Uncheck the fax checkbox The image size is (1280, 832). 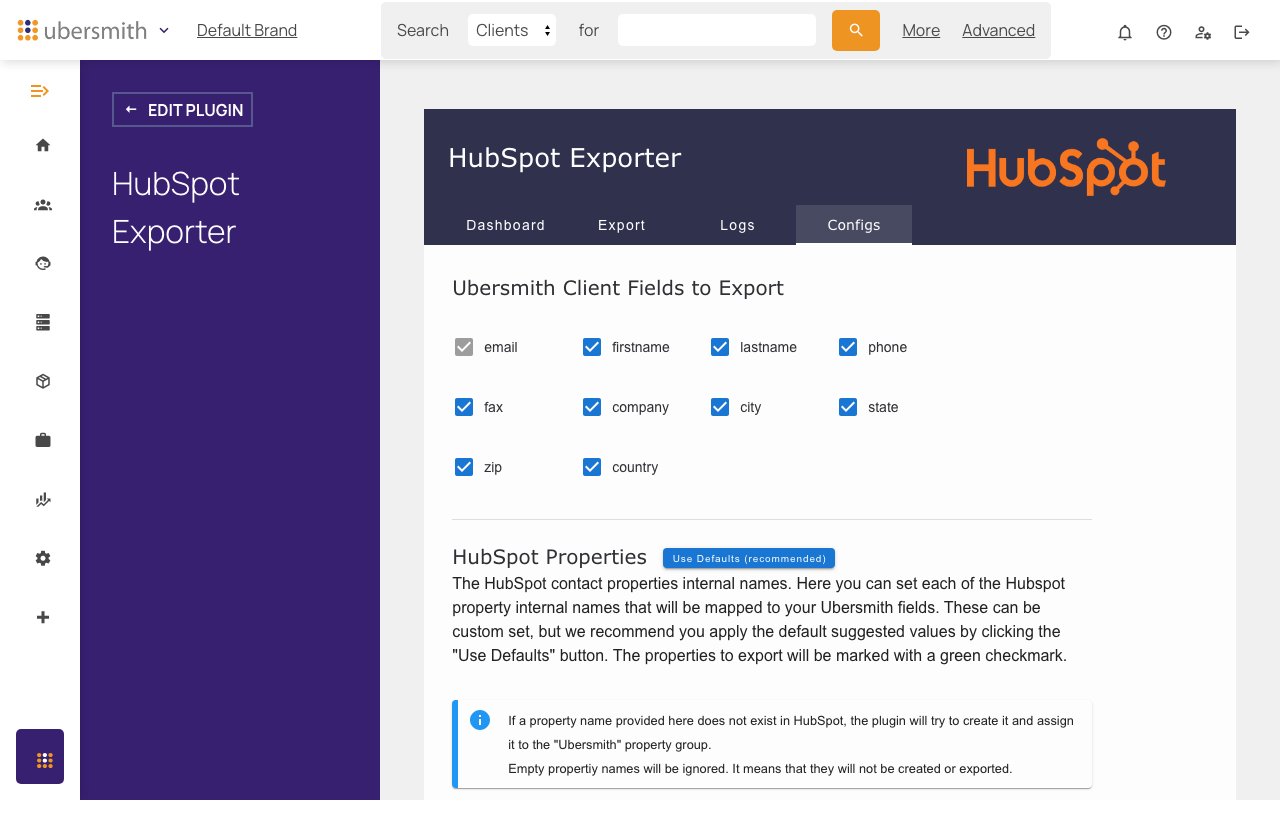coord(464,407)
